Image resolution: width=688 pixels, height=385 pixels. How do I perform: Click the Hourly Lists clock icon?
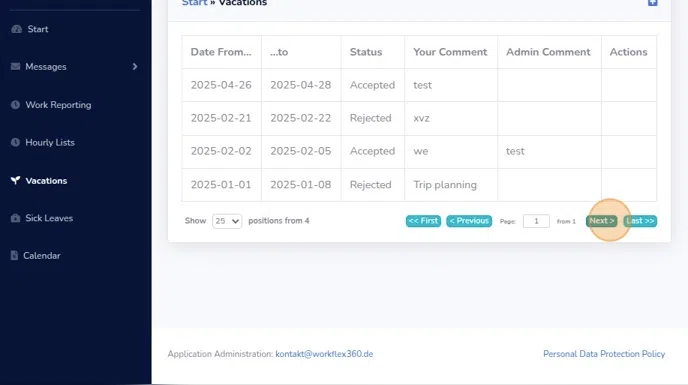[15, 143]
